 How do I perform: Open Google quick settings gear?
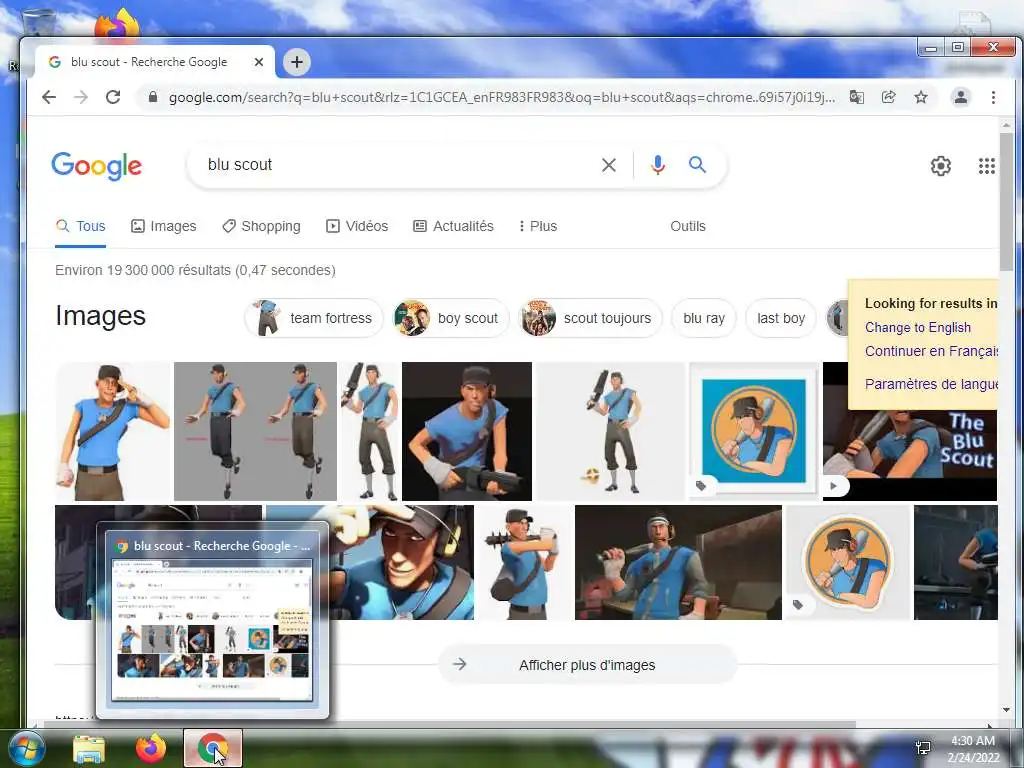(x=940, y=166)
